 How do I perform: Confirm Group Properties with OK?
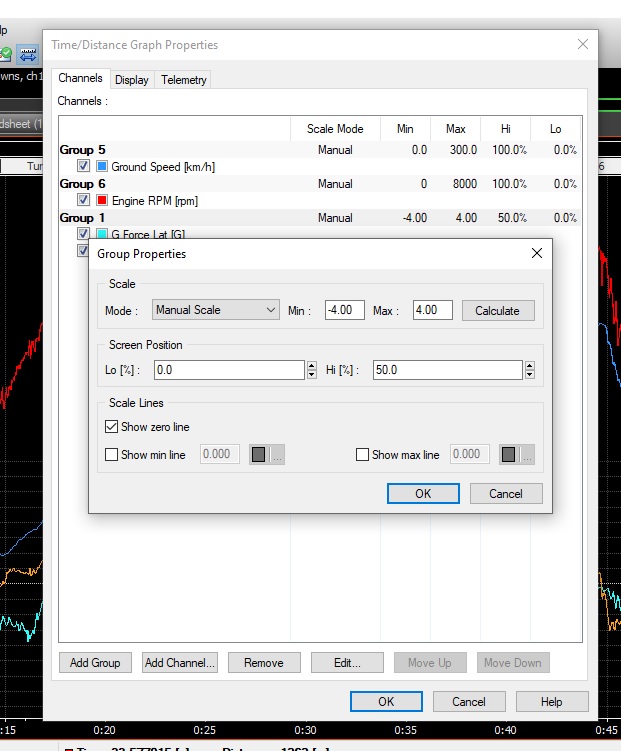[423, 493]
